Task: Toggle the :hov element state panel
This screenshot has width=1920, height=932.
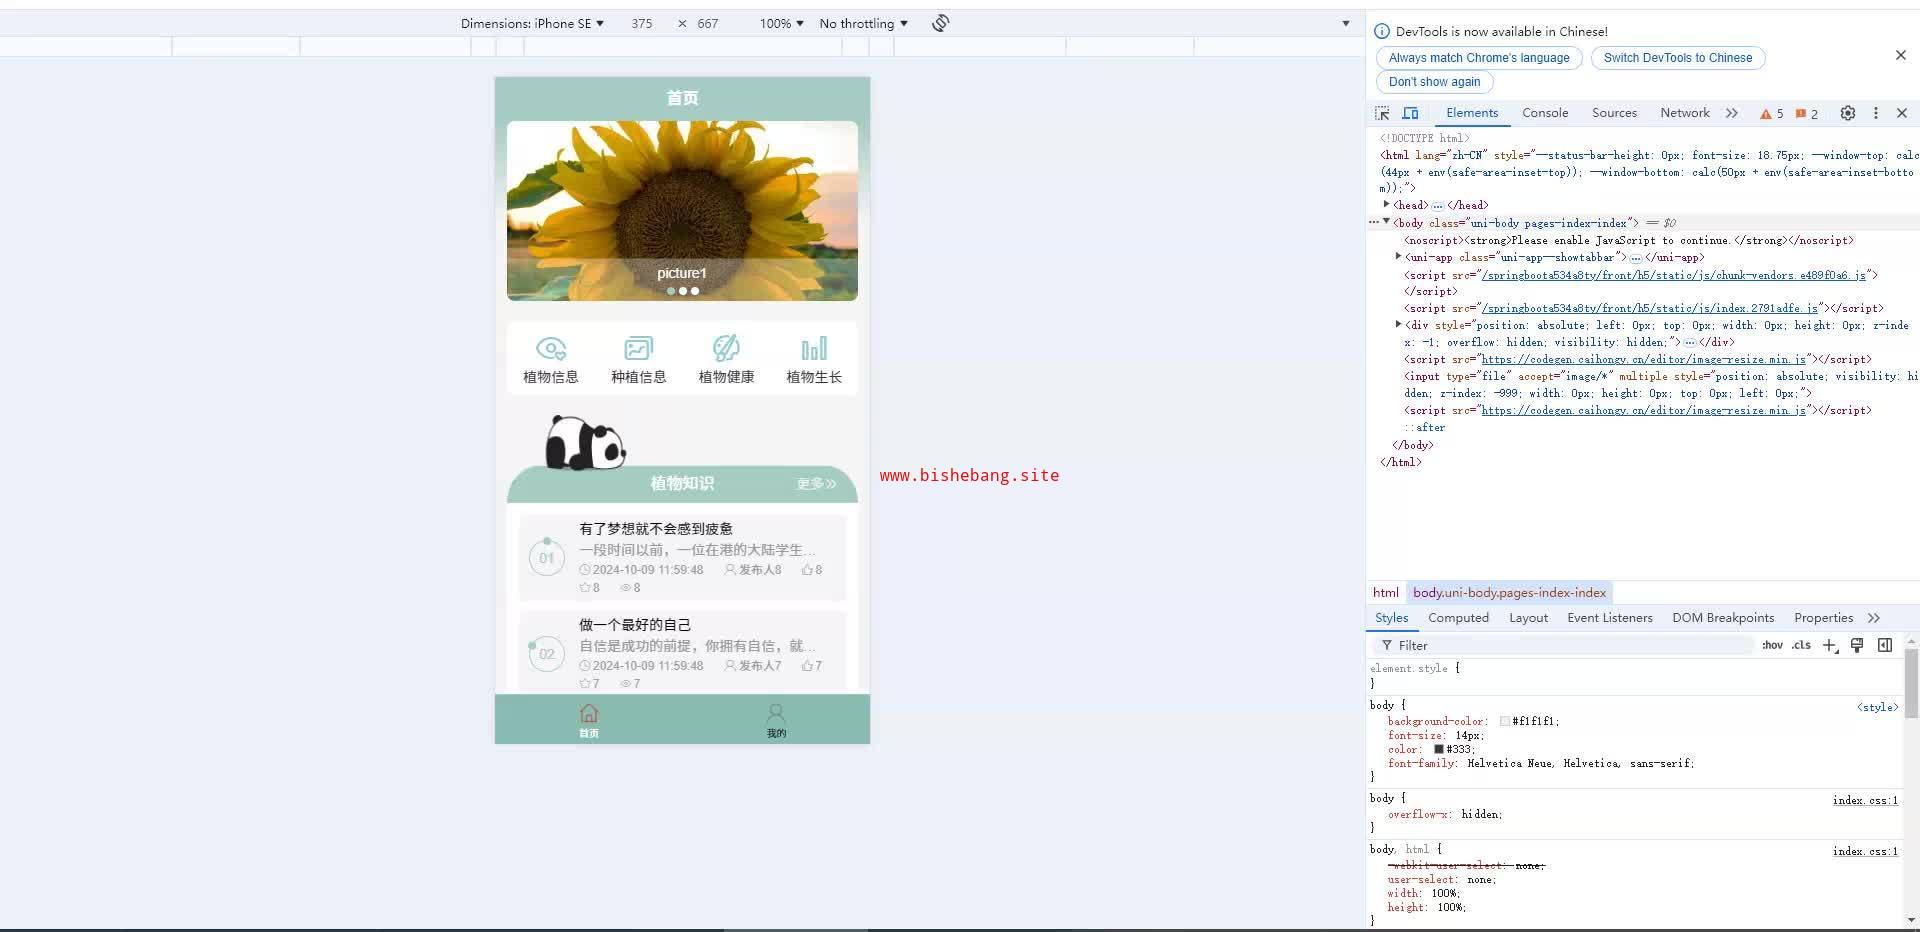Action: [1772, 645]
